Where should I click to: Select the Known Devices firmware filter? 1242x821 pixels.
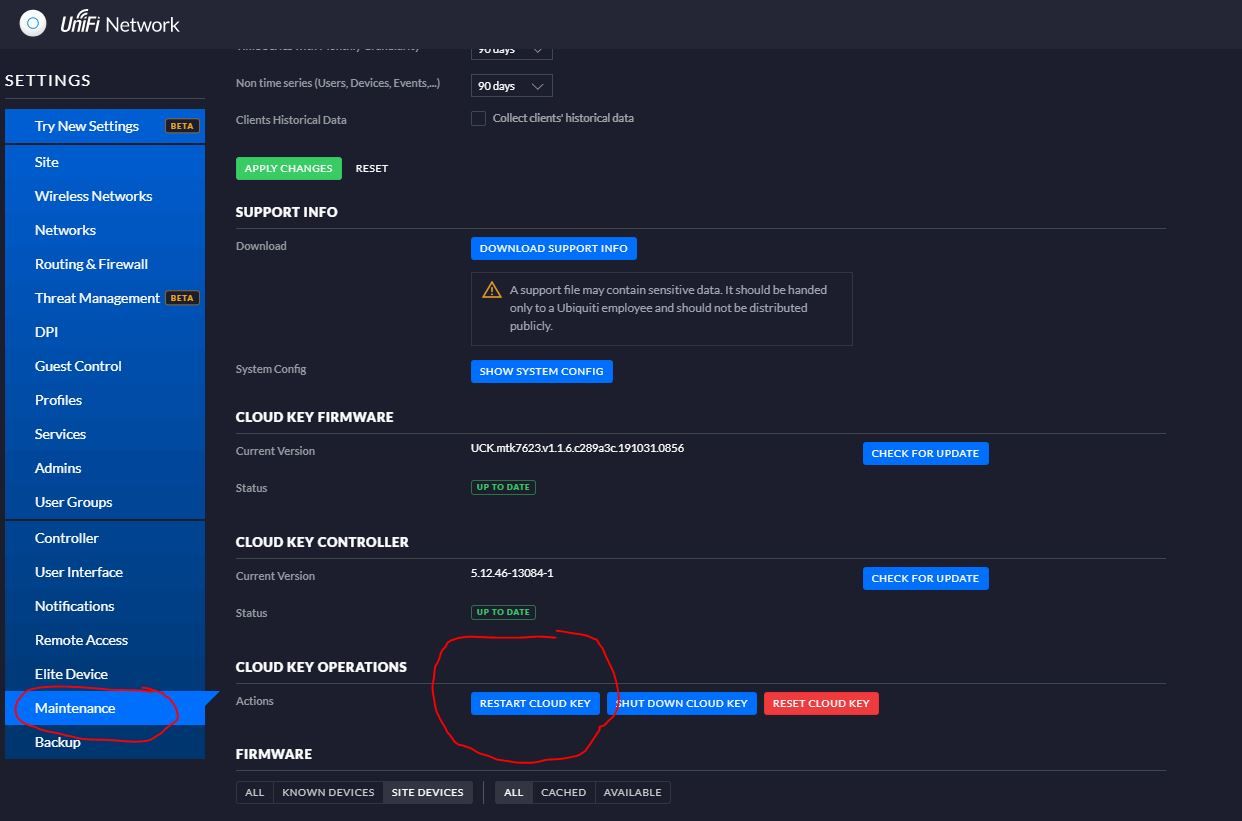tap(328, 792)
